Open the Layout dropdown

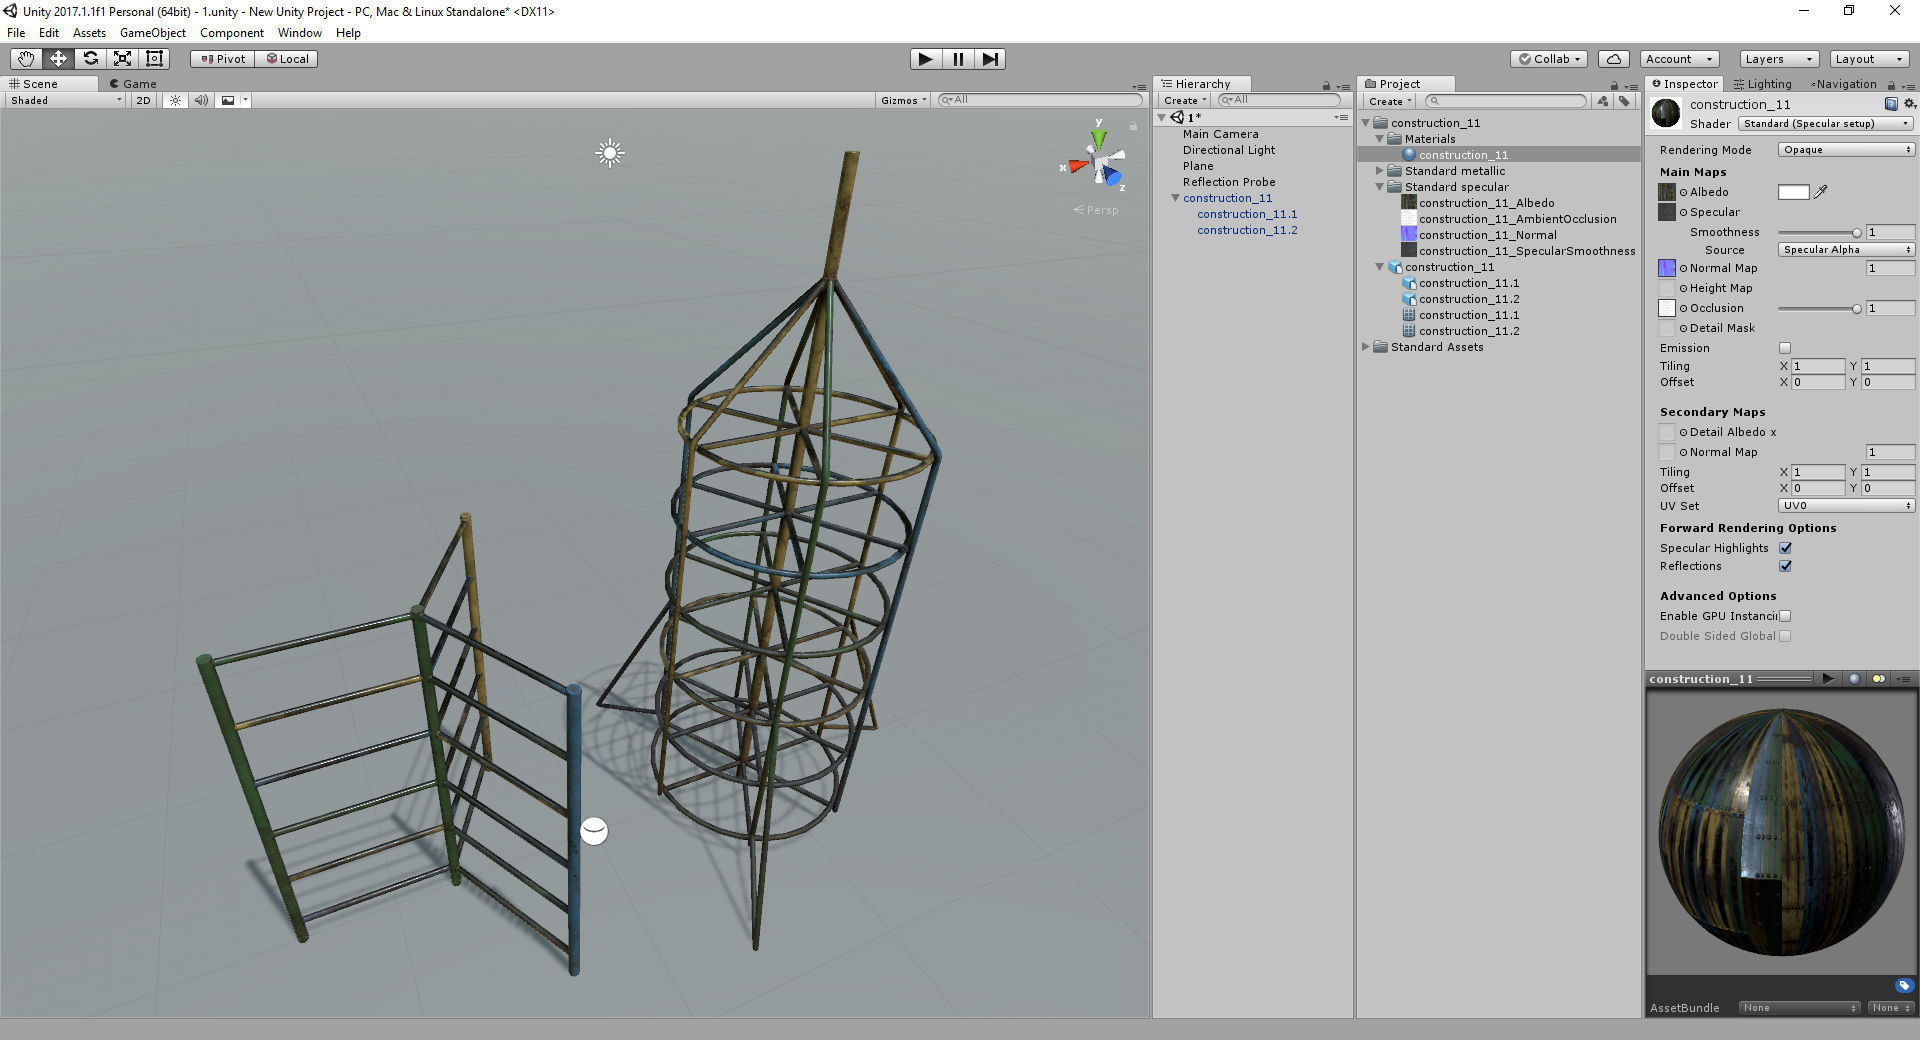pyautogui.click(x=1870, y=59)
